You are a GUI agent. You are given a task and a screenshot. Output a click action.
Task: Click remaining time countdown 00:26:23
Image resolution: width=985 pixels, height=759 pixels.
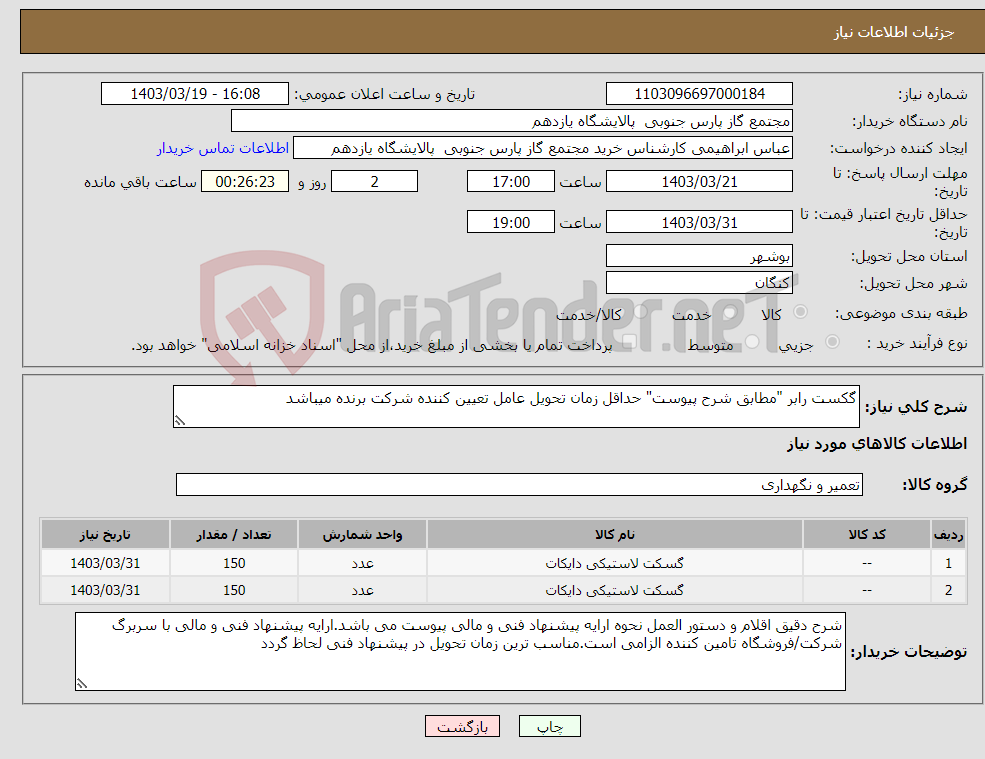coord(245,182)
